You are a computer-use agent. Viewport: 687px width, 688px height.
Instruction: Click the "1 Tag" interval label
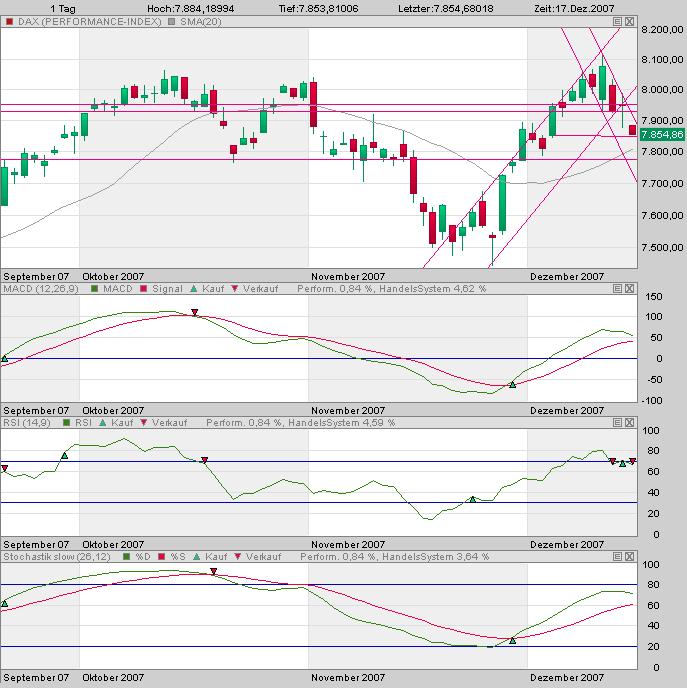tap(63, 8)
